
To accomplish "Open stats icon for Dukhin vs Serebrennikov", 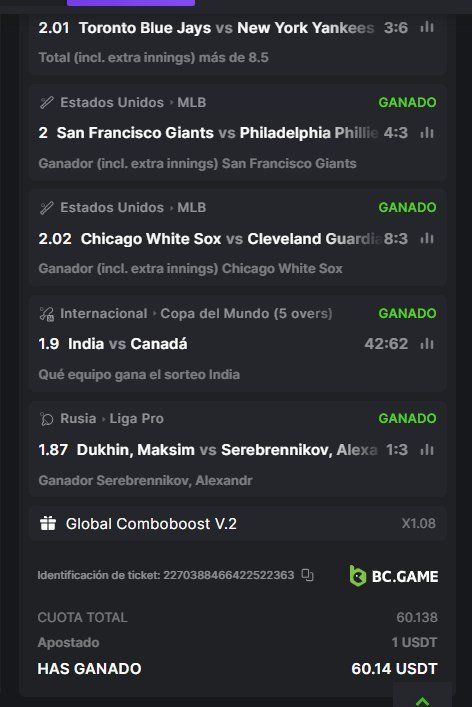I will coord(426,450).
